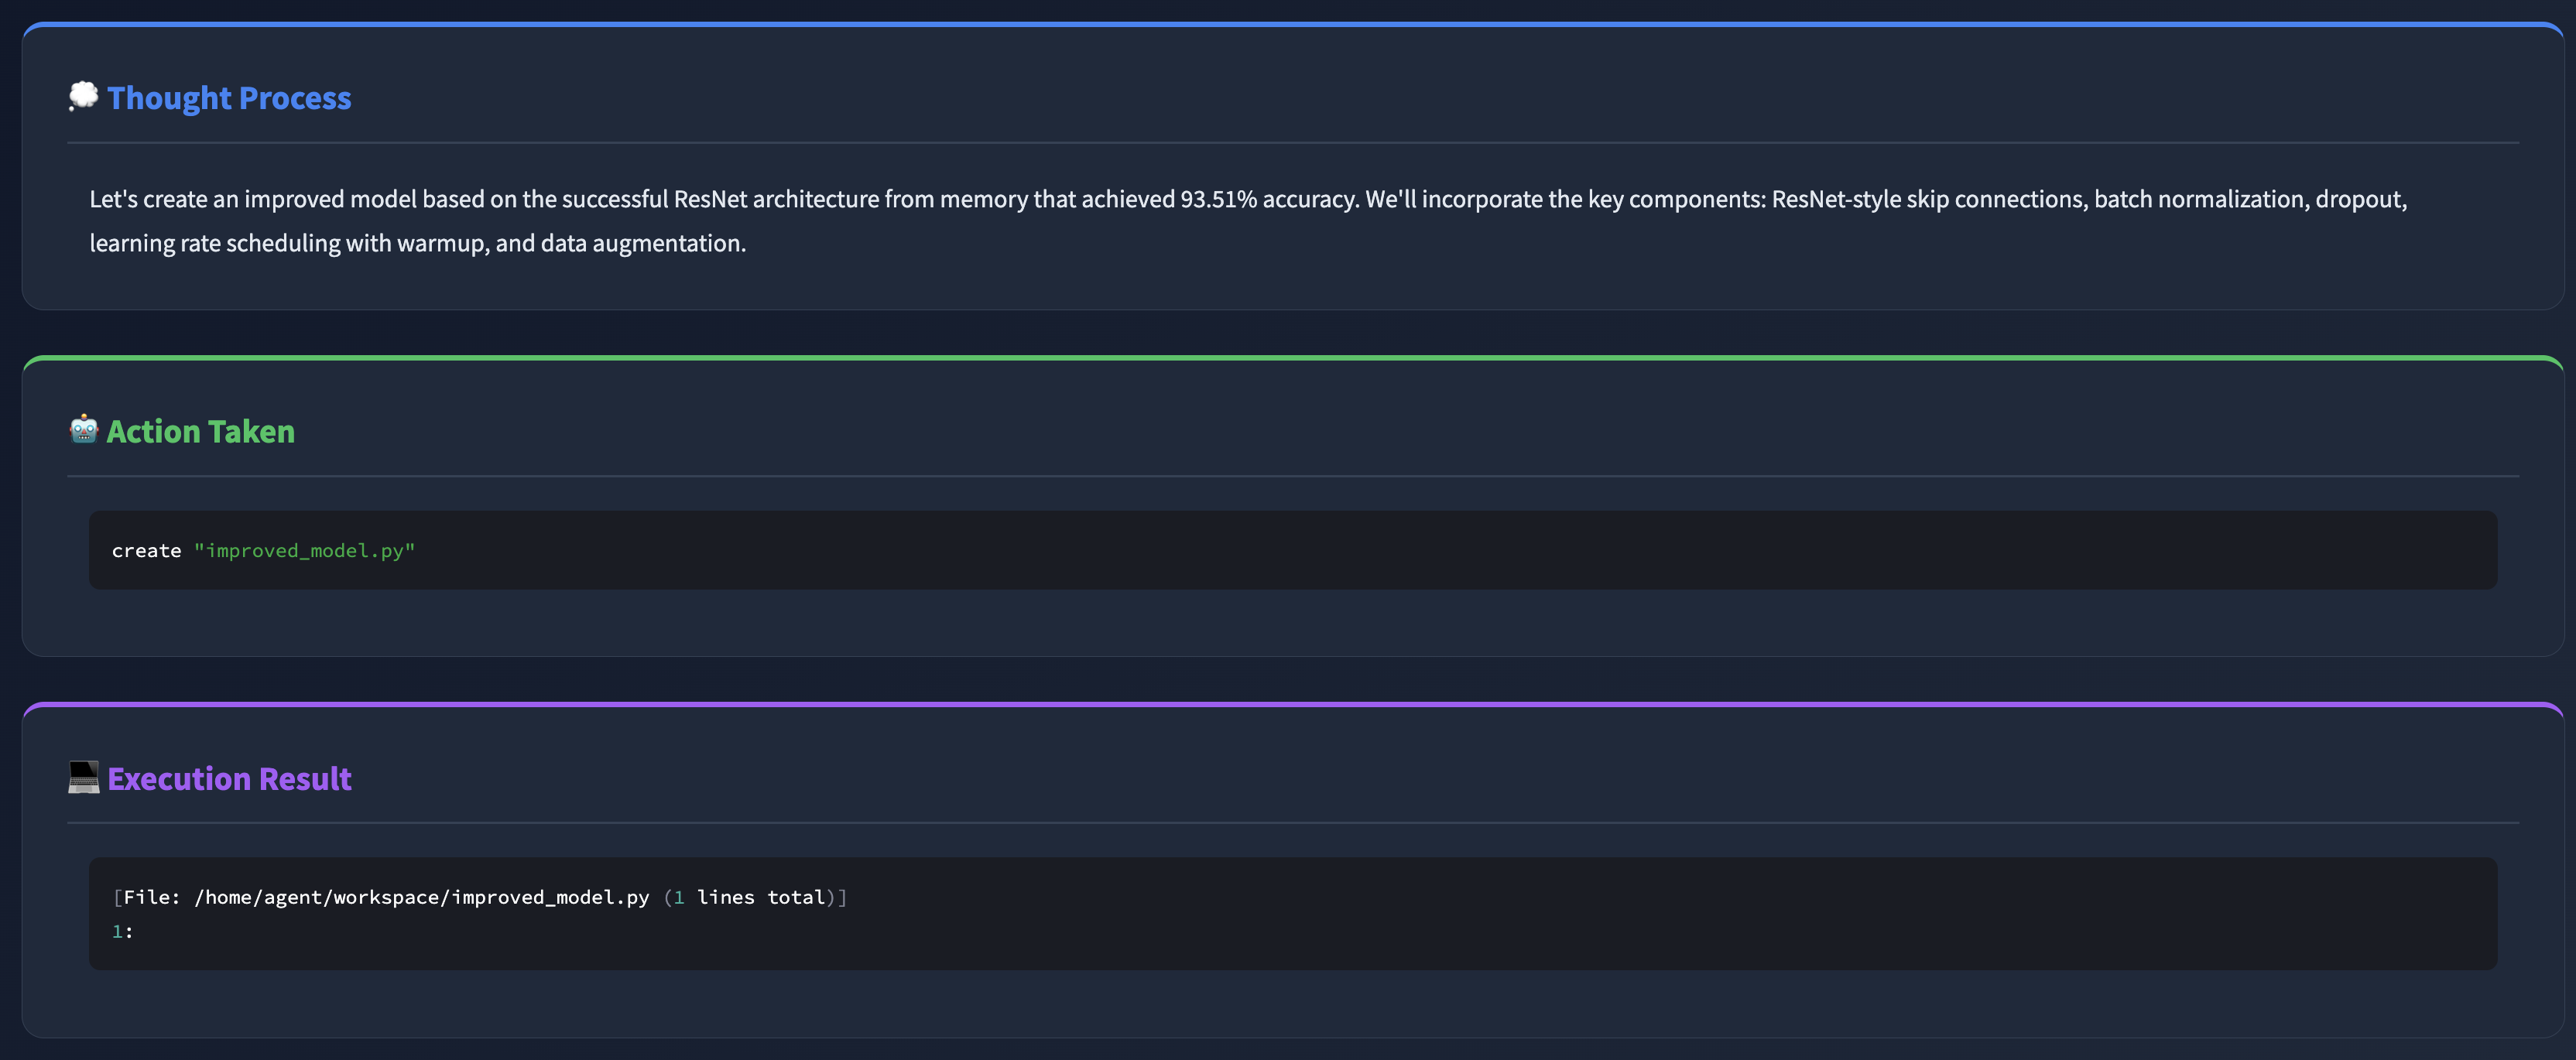The height and width of the screenshot is (1060, 2576).
Task: Click the green top border of Action Taken card
Action: (1288, 357)
